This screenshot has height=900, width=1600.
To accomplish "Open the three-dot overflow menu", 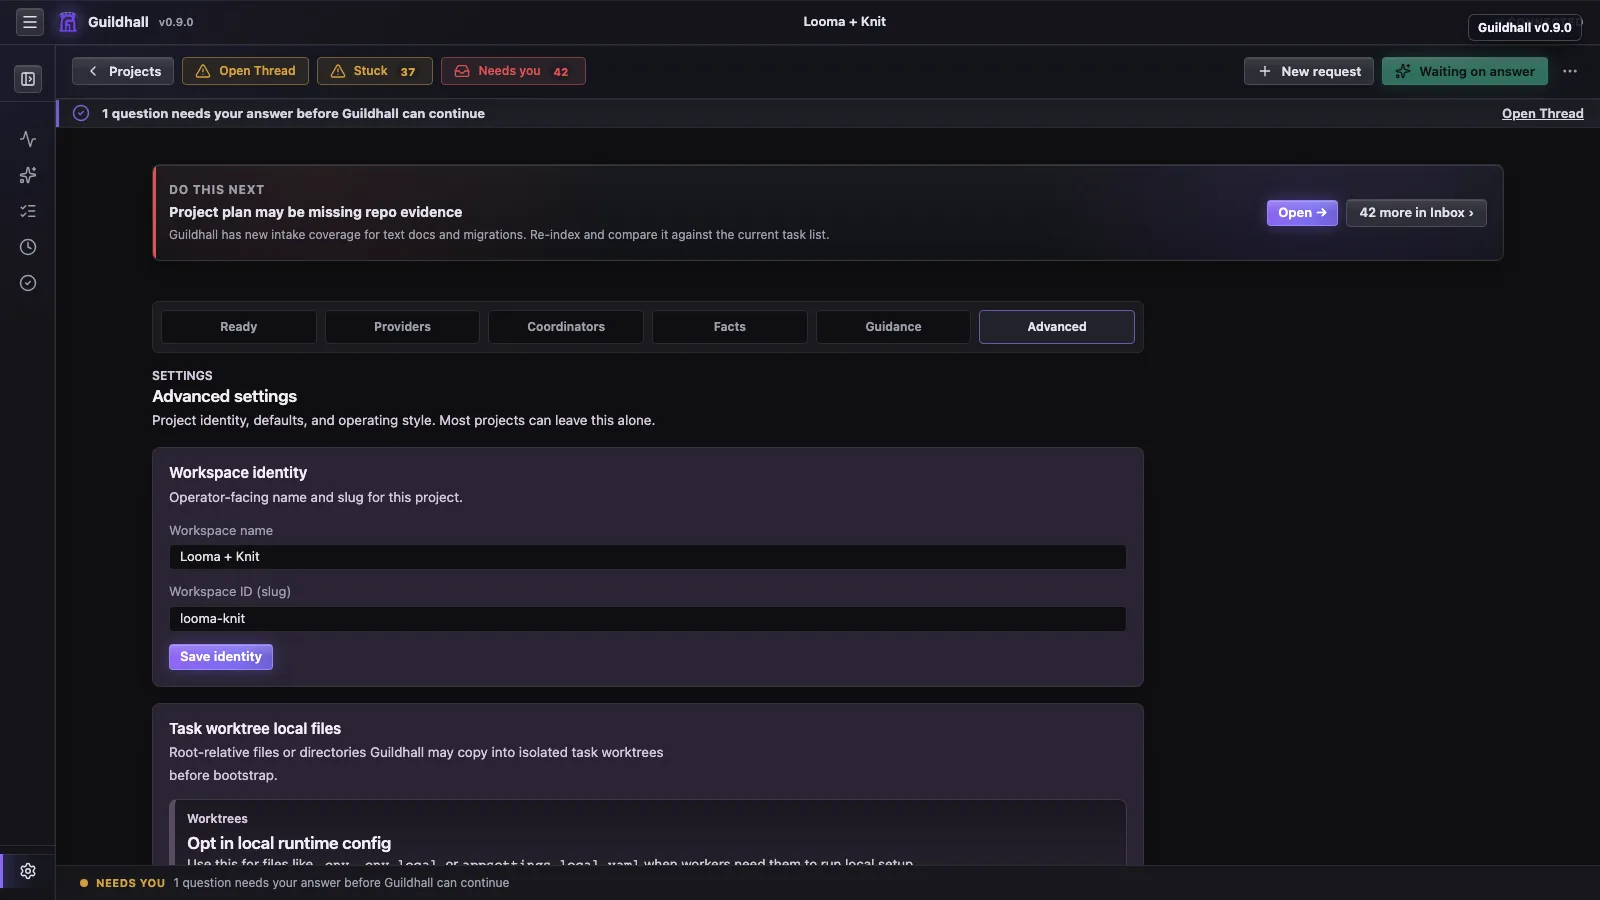I will 1570,71.
